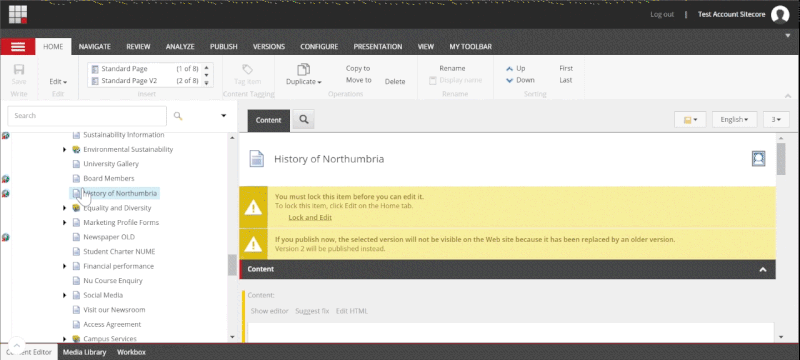Image resolution: width=800 pixels, height=360 pixels.
Task: Open the version 3 dropdown
Action: coord(776,119)
